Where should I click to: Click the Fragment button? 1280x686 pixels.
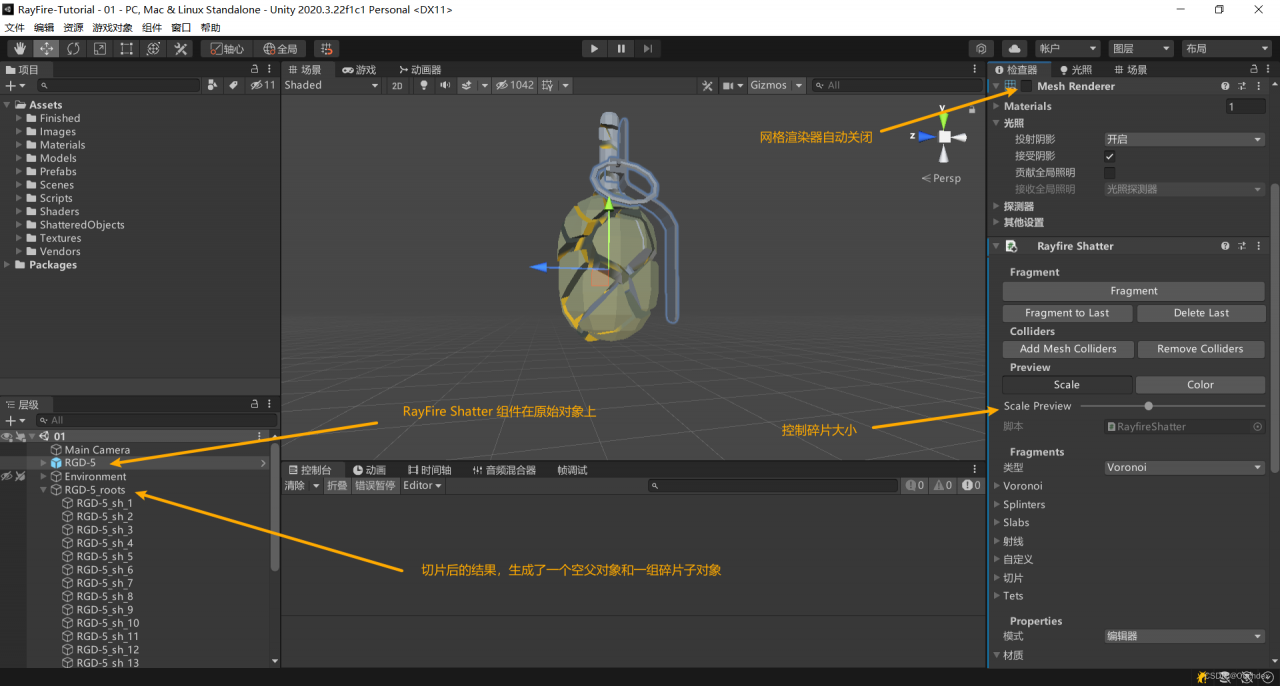1134,291
